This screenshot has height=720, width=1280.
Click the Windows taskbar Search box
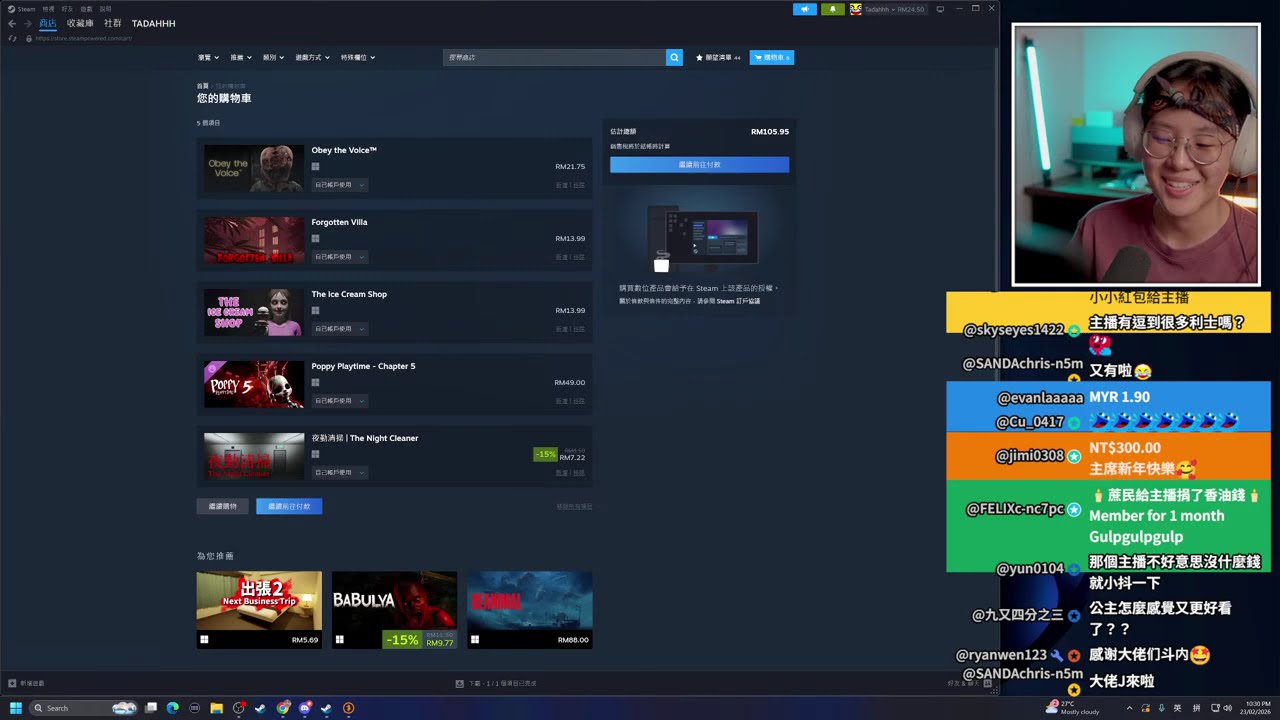84,708
